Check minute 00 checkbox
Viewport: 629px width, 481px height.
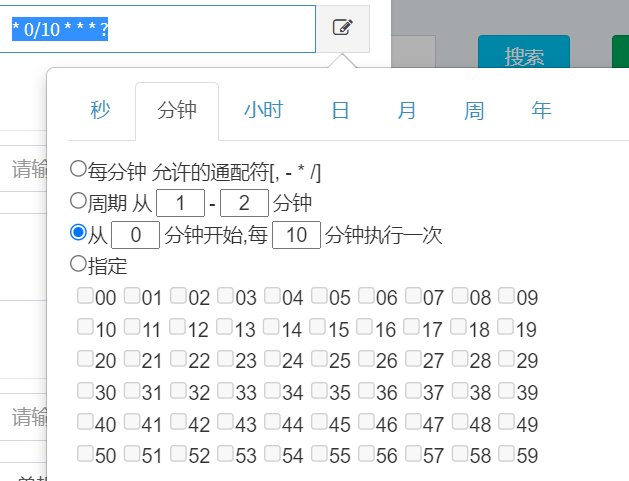click(x=85, y=296)
